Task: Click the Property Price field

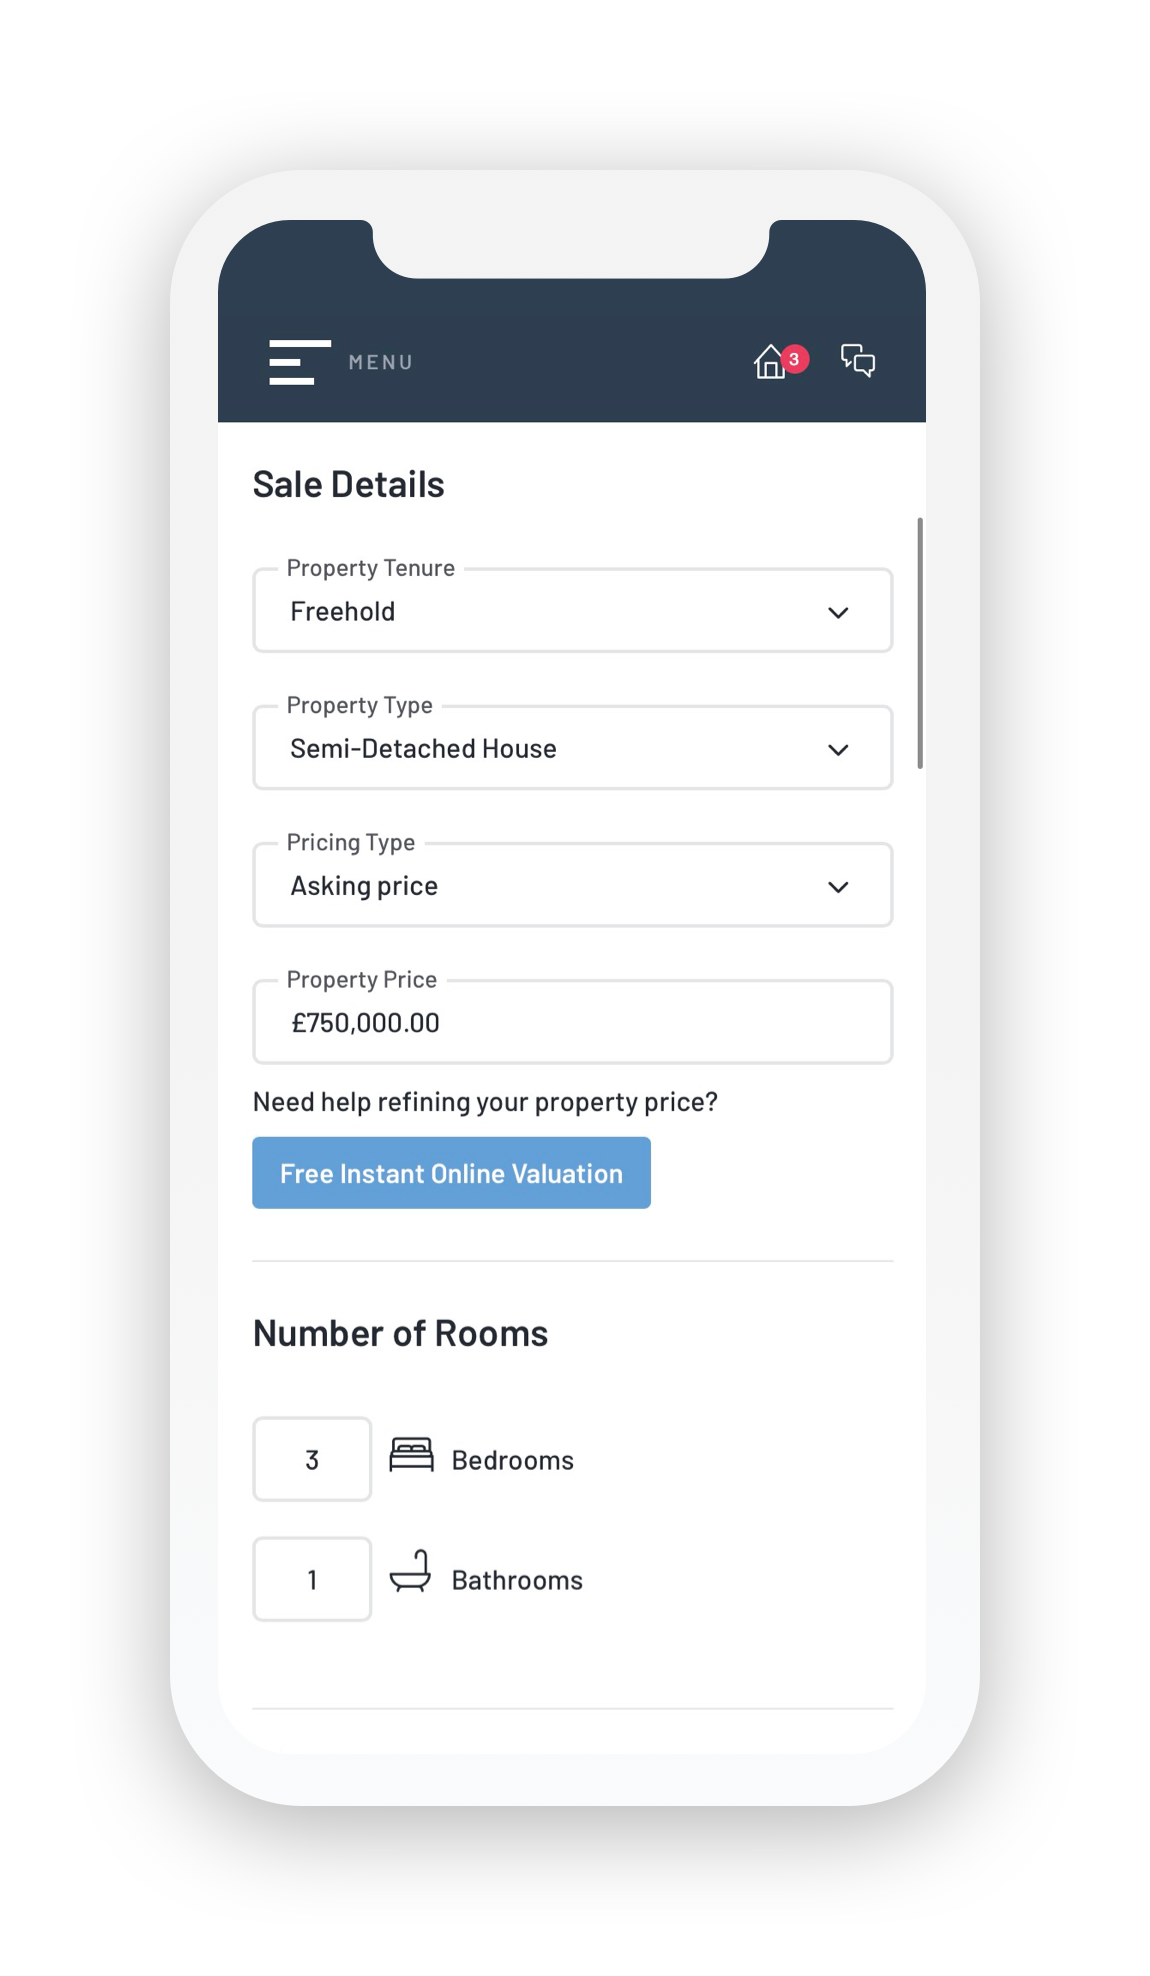Action: point(572,1022)
